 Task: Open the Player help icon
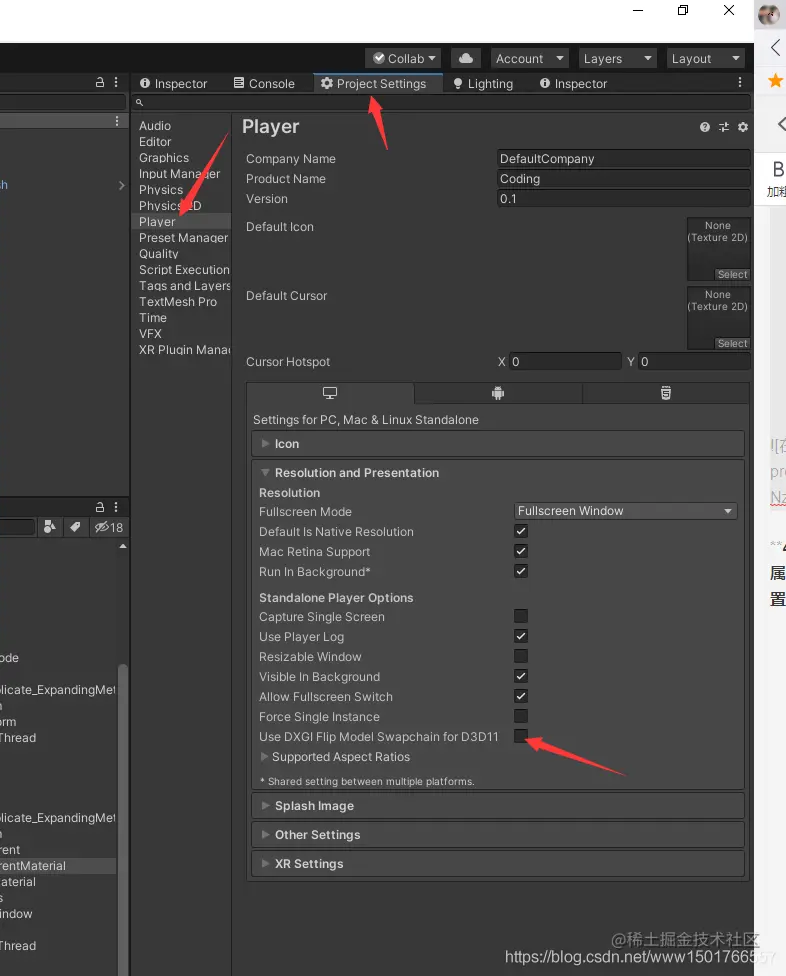(x=704, y=127)
